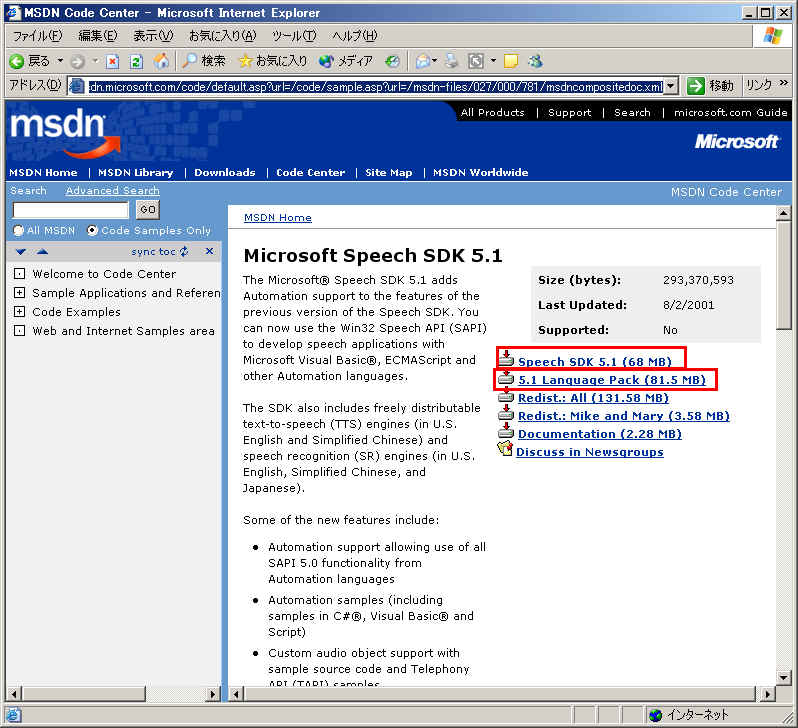Viewport: 798px width, 728px height.
Task: Open the MSDN Home breadcrumb link
Action: click(278, 218)
